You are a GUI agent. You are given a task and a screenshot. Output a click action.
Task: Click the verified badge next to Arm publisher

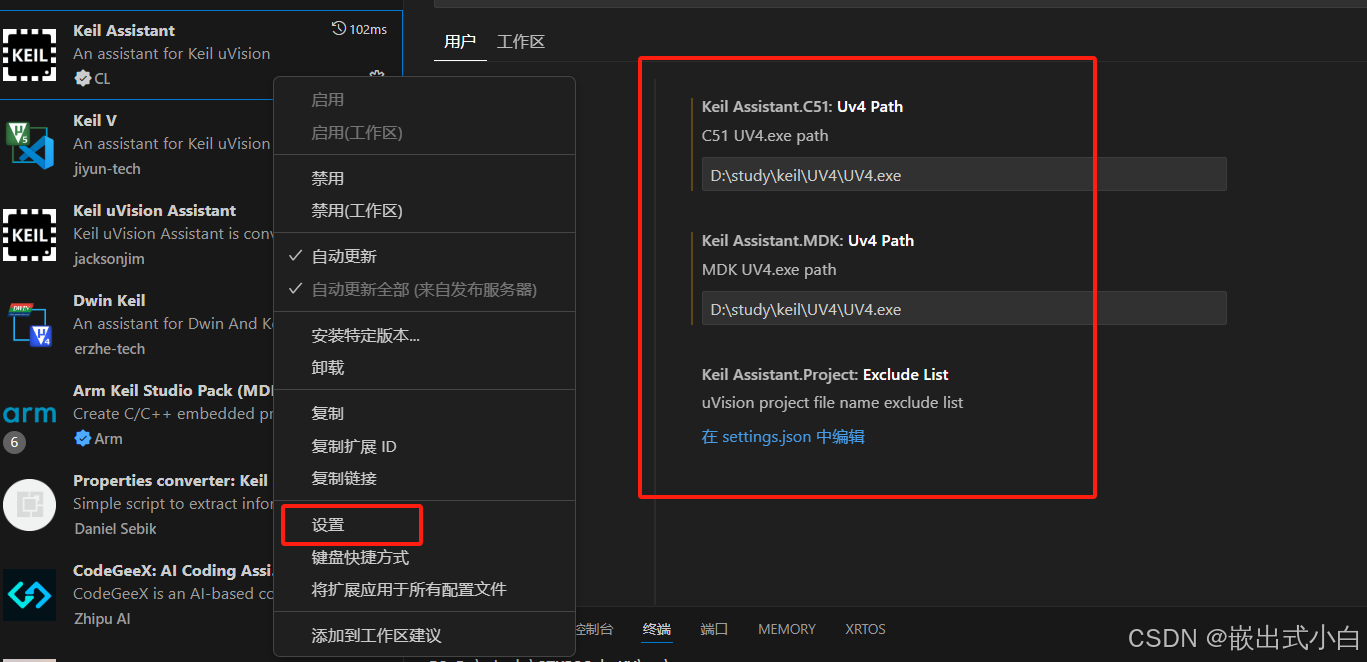[82, 438]
